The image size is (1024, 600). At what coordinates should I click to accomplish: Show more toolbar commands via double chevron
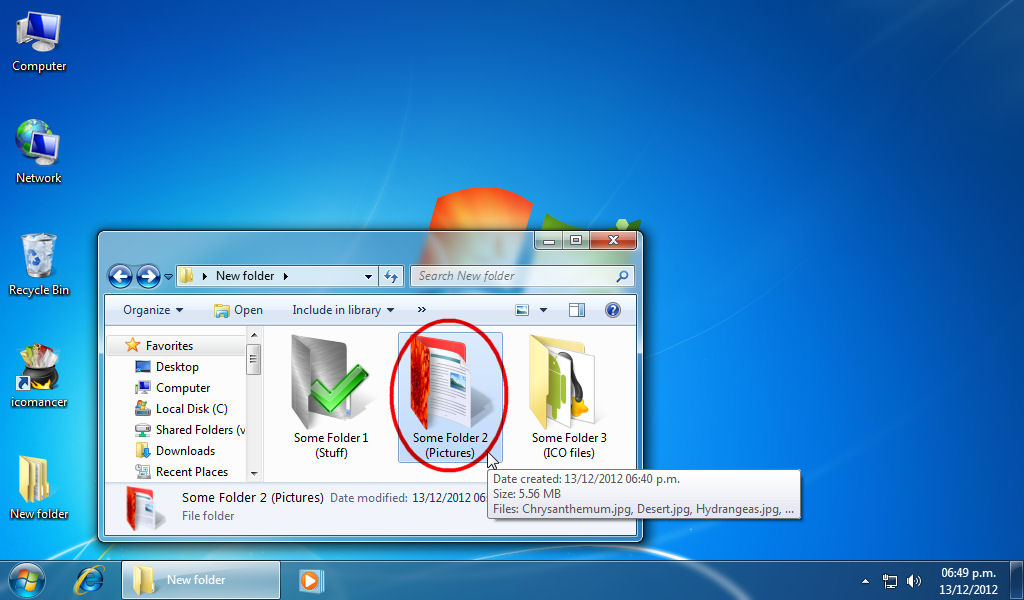pyautogui.click(x=422, y=310)
